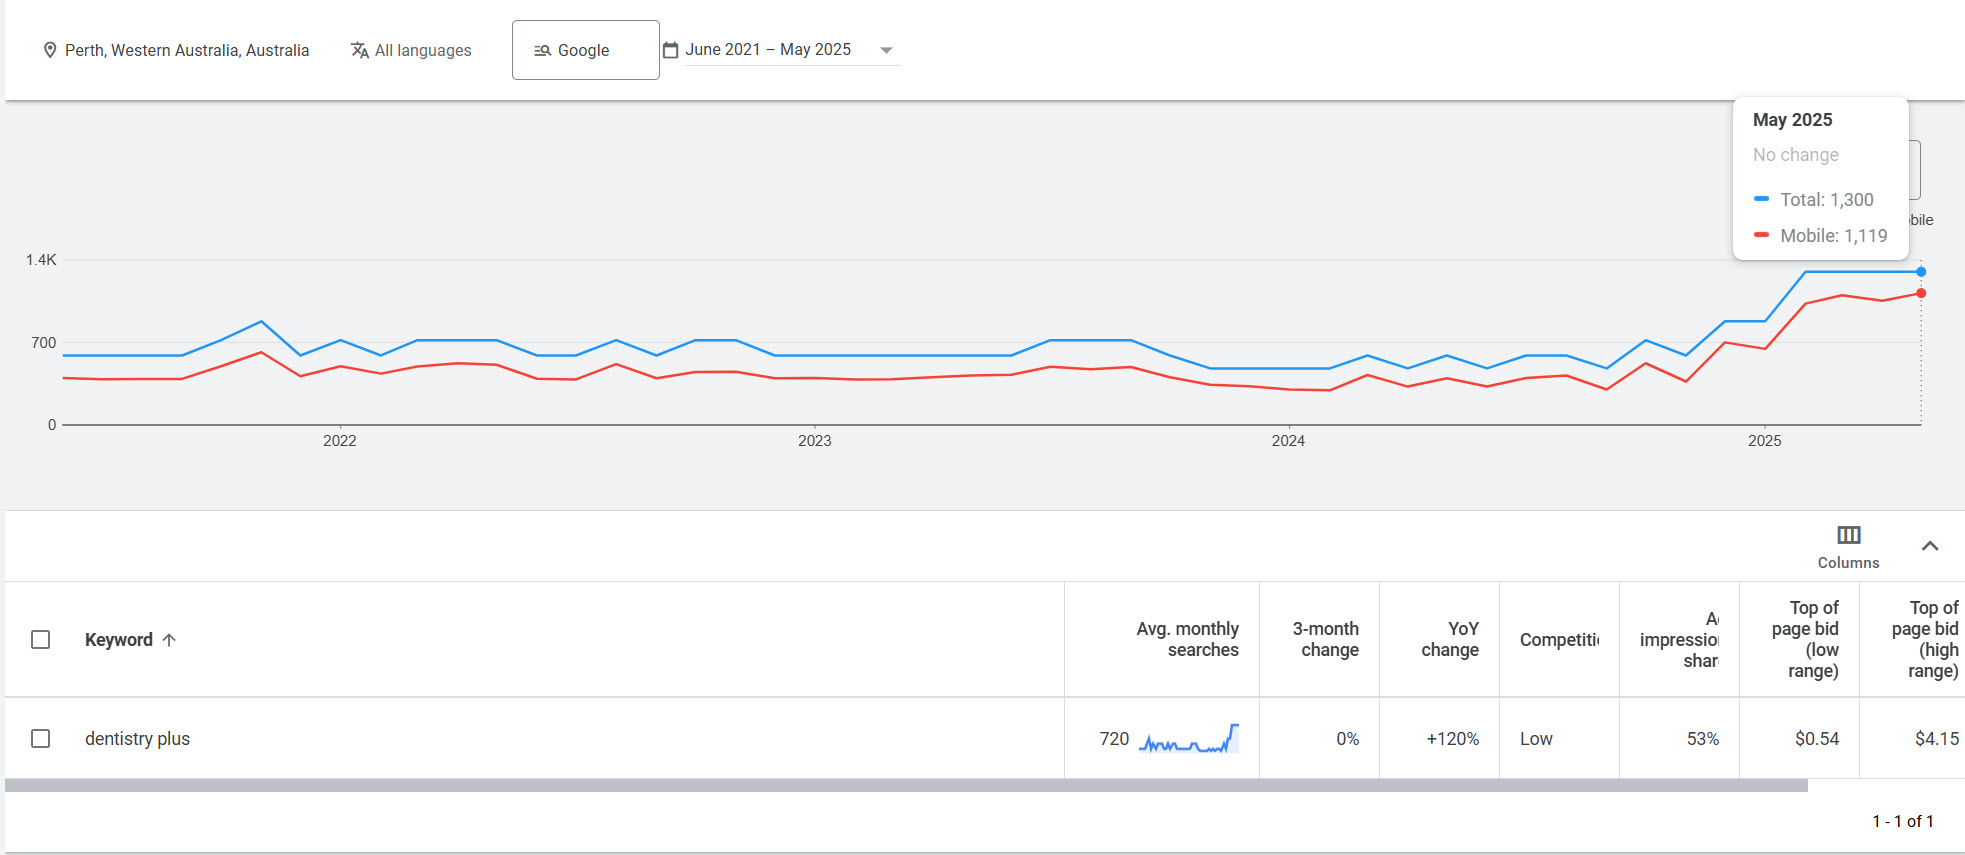Open the Google search network selector

[585, 50]
